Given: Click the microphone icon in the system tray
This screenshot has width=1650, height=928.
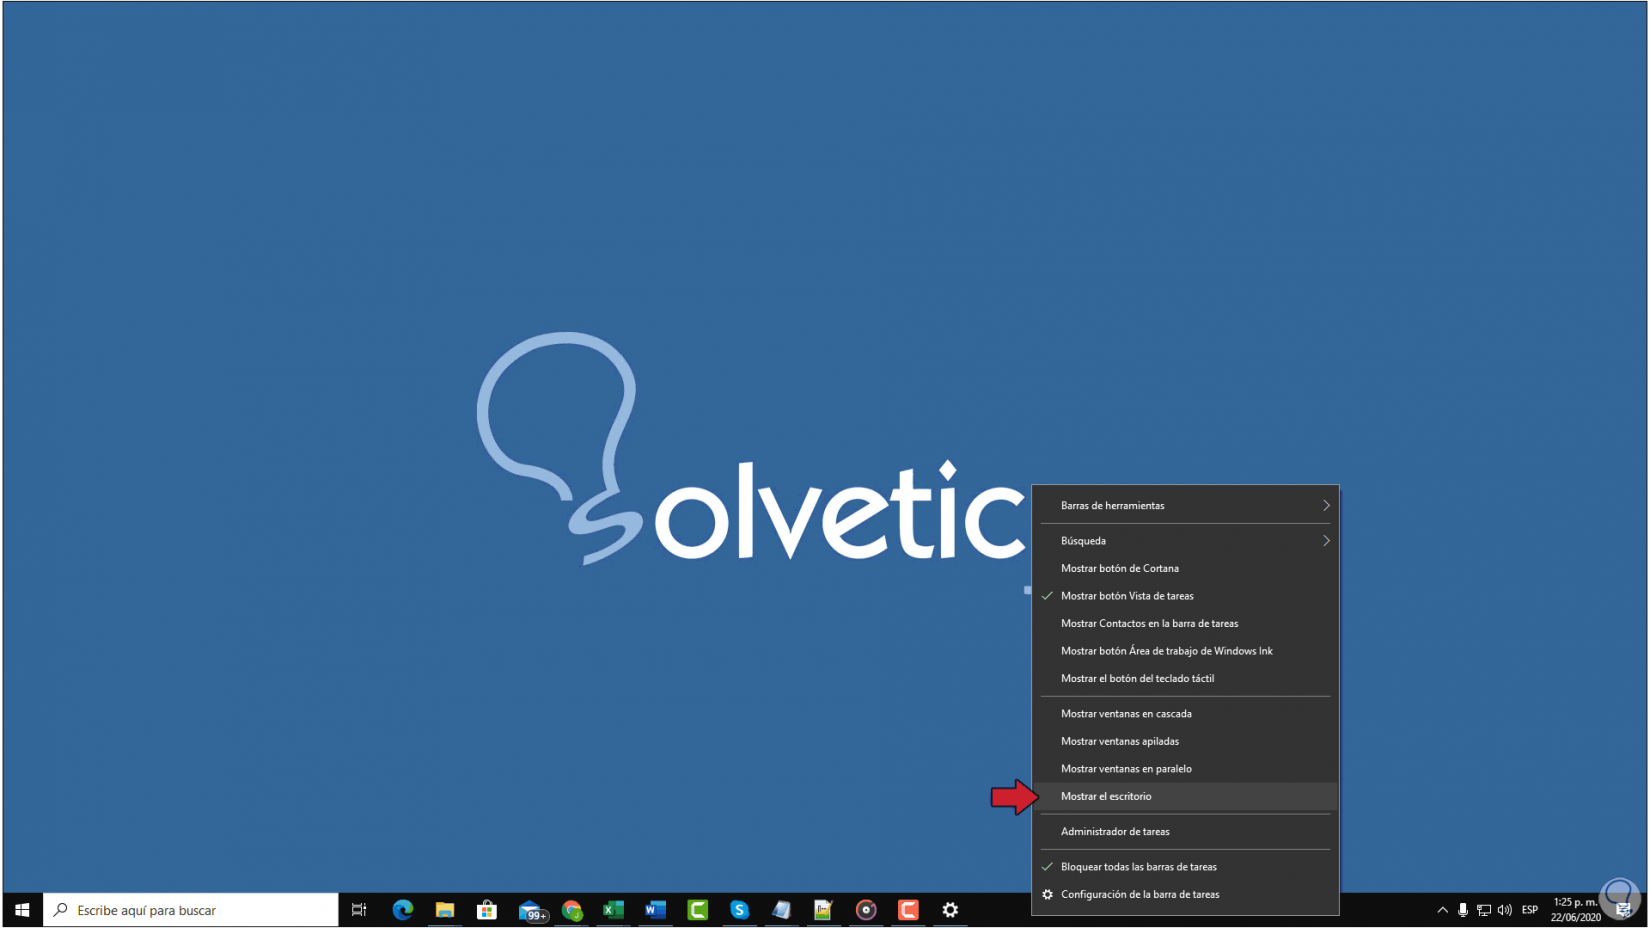Looking at the screenshot, I should click(1463, 910).
